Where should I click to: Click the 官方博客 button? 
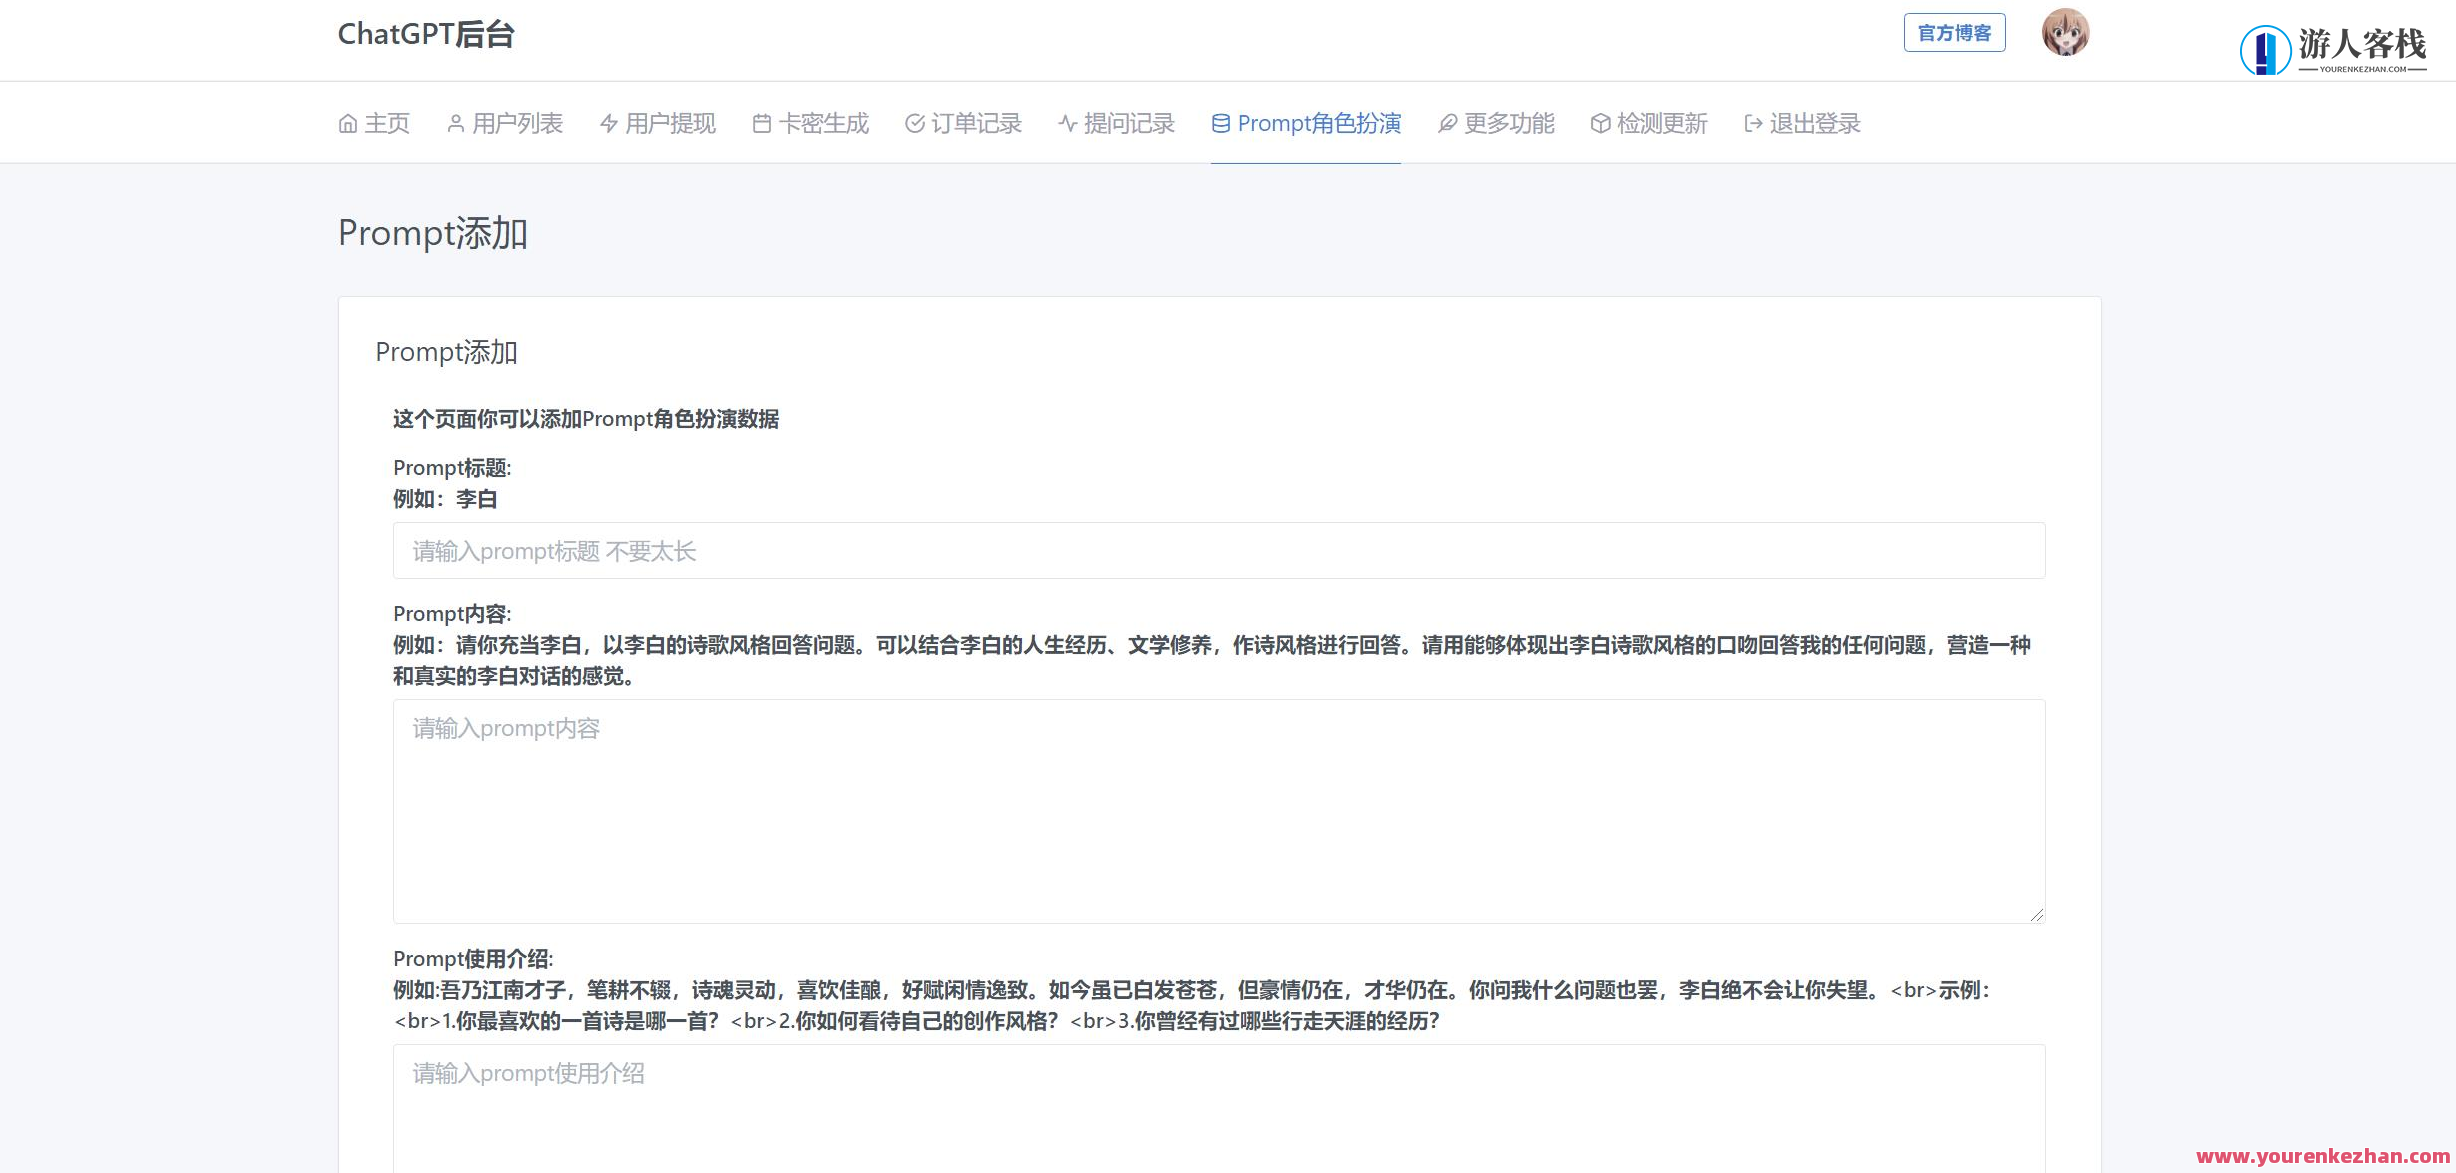click(1954, 31)
